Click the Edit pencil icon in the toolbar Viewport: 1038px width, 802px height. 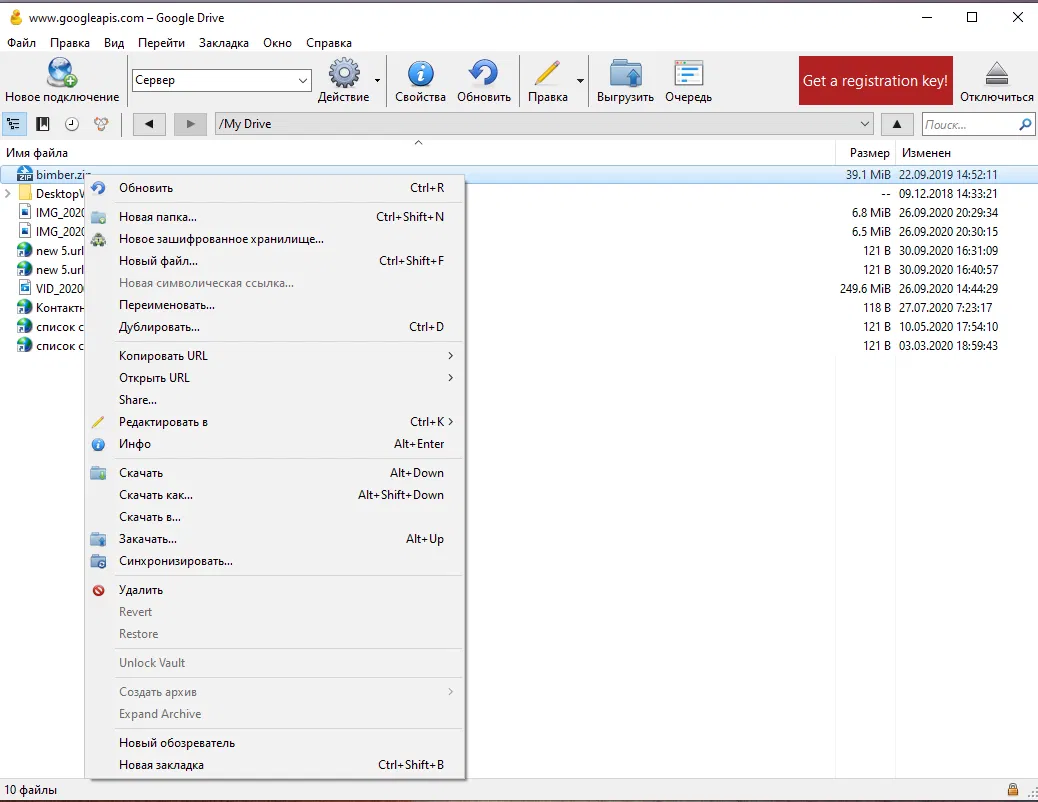pyautogui.click(x=547, y=73)
